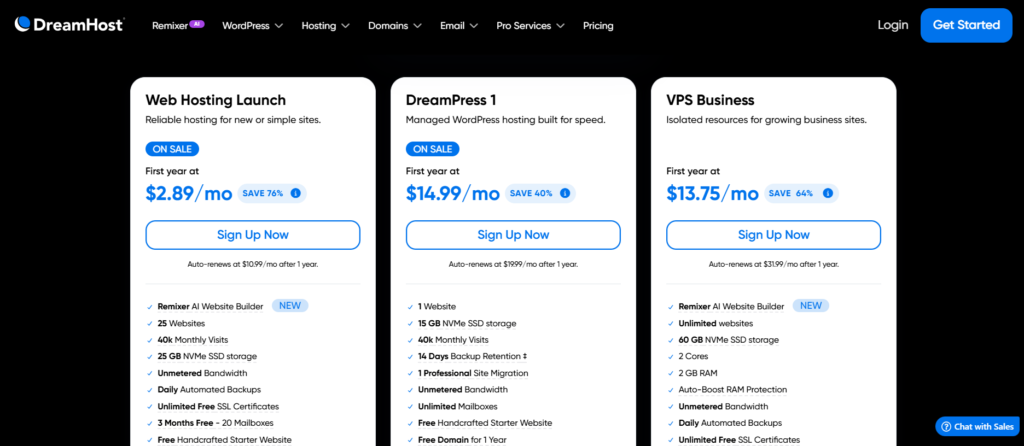Click '25 Websites' feature
Viewport: 1024px width, 446px height.
pos(182,323)
